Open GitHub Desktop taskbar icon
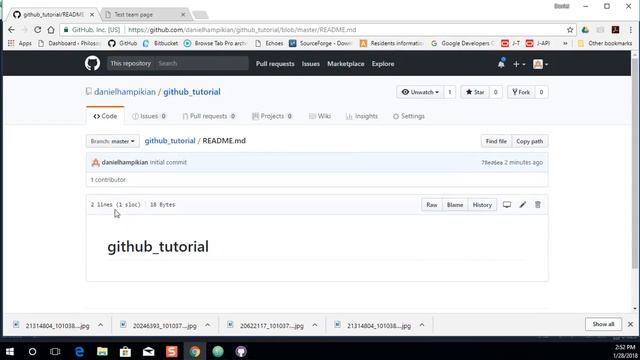640x360 pixels. [x=241, y=351]
